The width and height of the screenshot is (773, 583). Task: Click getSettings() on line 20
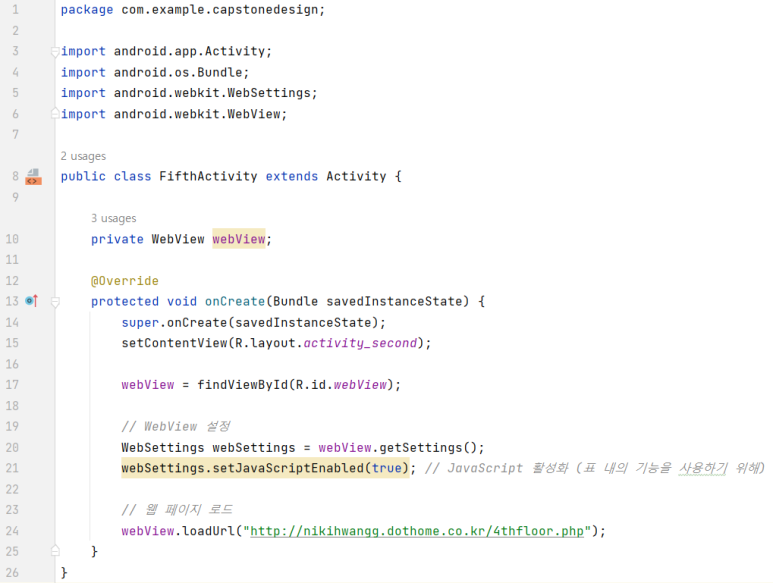pos(428,447)
